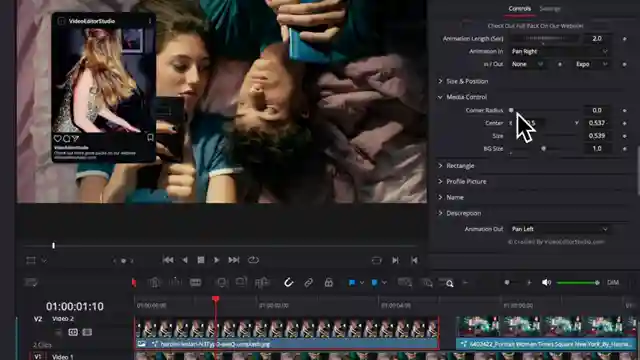The image size is (640, 360).
Task: Click the red timeline playhead marker
Action: [216, 299]
